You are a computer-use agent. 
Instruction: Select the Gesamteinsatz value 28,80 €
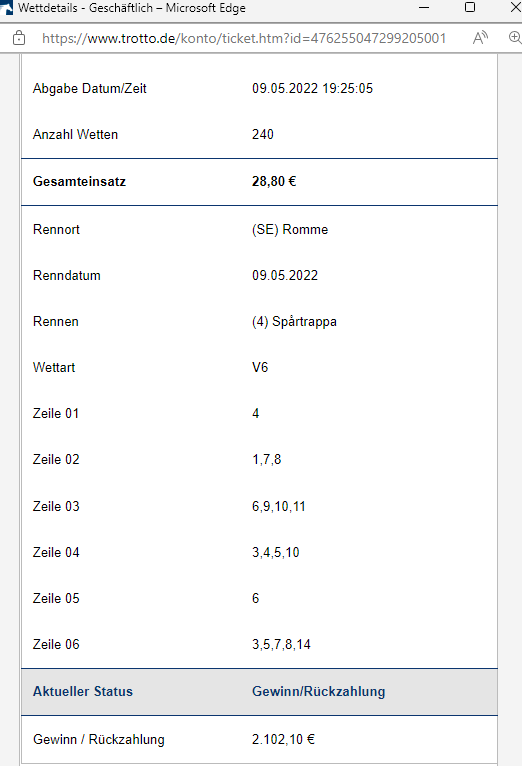(274, 182)
